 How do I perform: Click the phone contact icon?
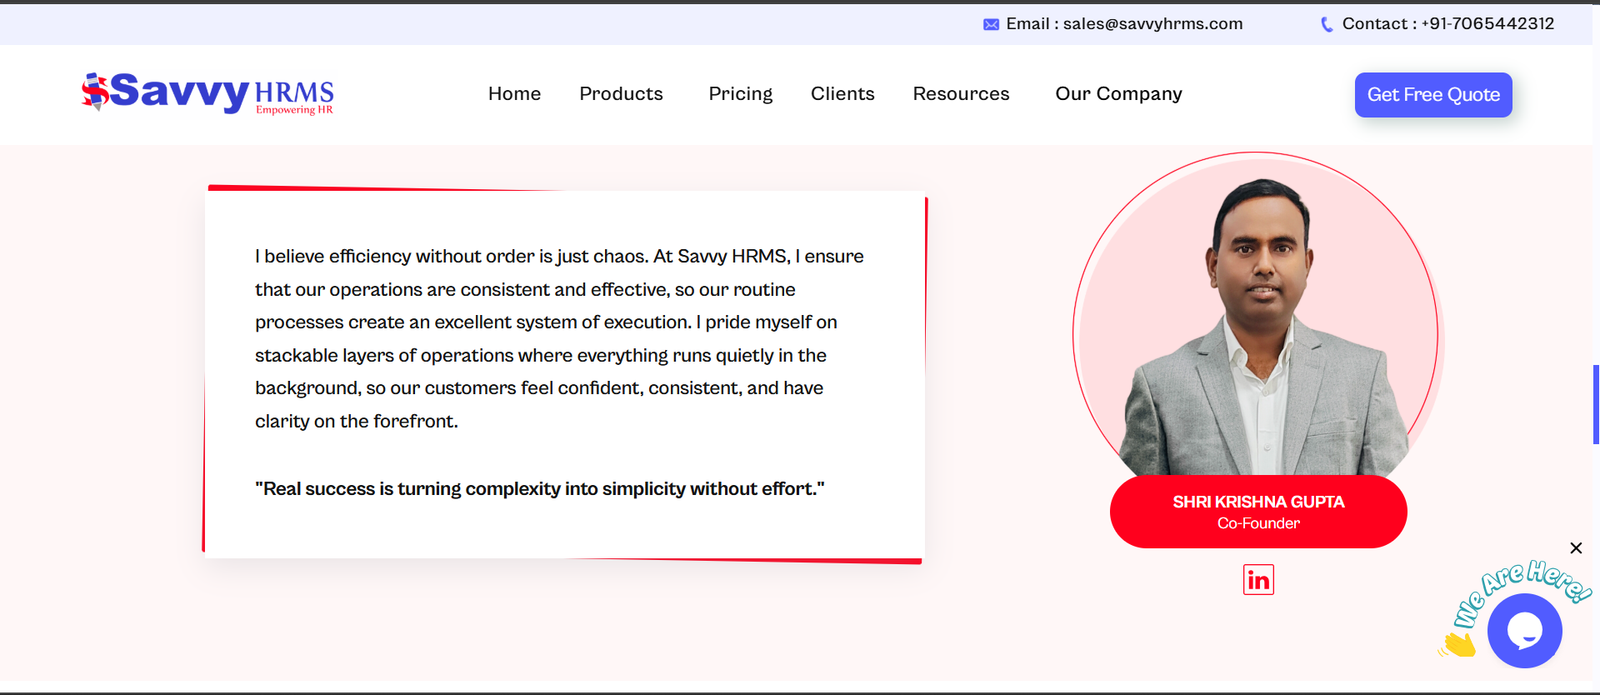(1327, 24)
